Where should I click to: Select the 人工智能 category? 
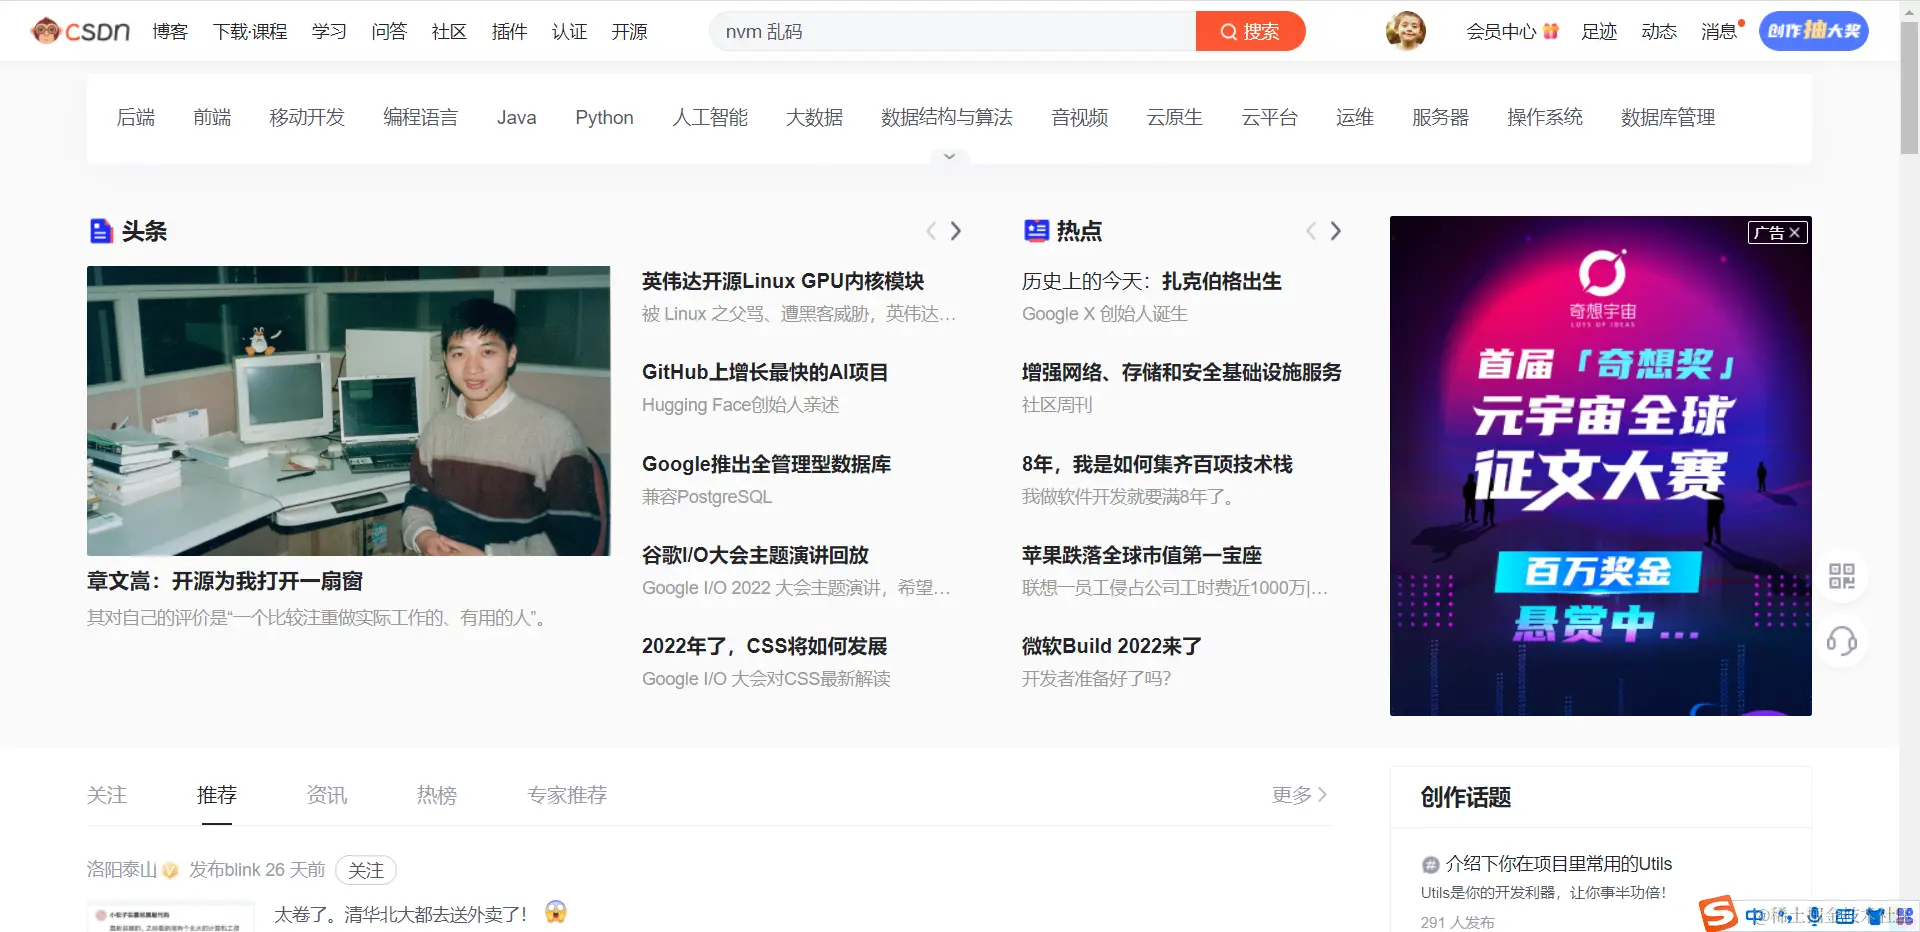point(710,117)
